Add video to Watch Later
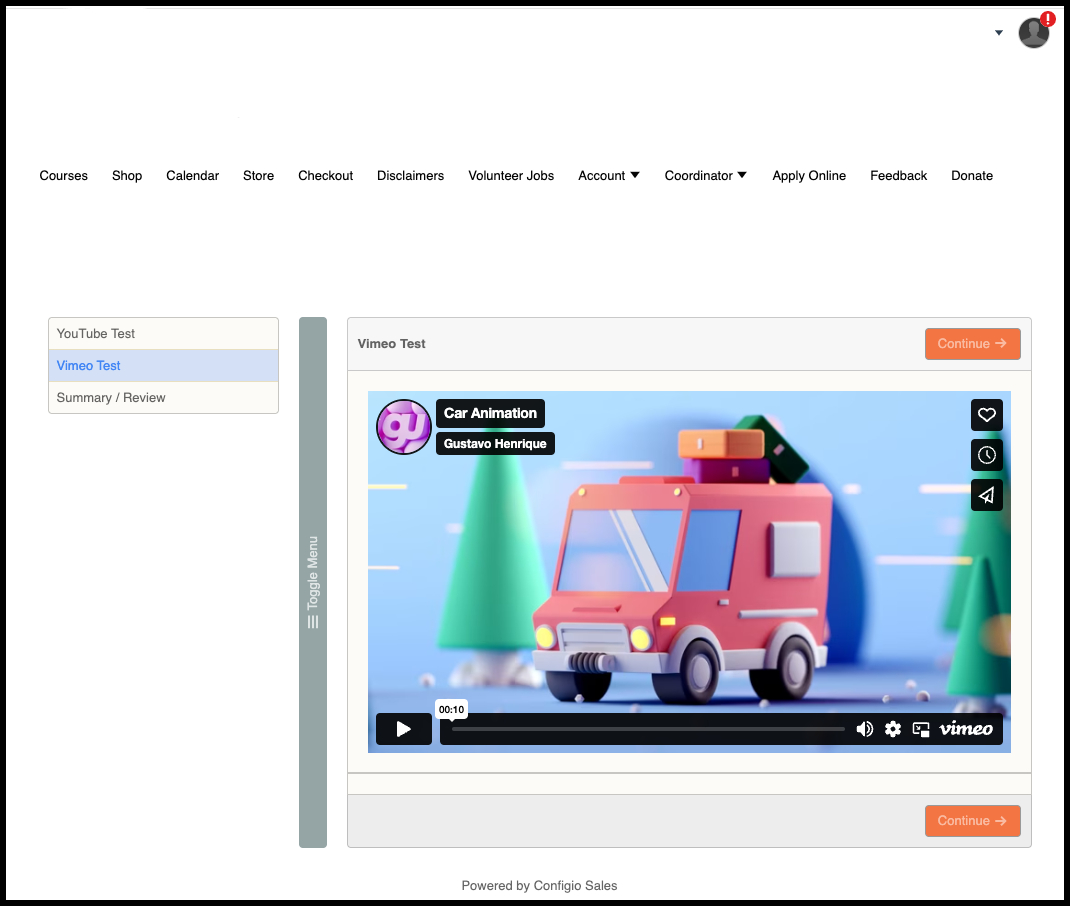This screenshot has height=906, width=1070. click(x=986, y=455)
